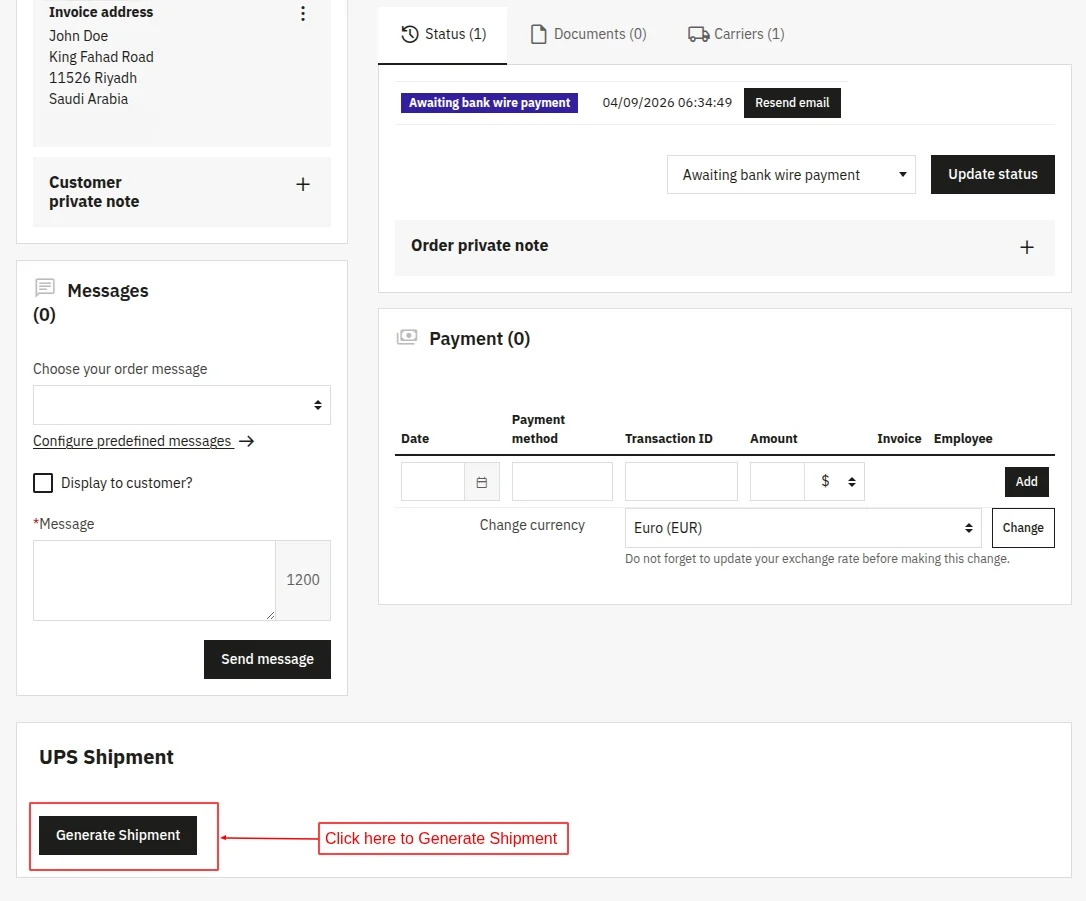Expand the Customer private note section
Viewport: 1086px width, 901px height.
[x=303, y=185]
